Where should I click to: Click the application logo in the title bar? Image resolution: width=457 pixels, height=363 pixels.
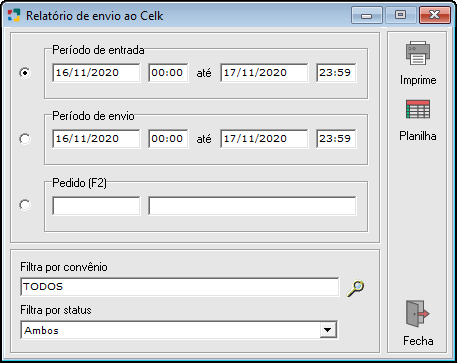(14, 15)
